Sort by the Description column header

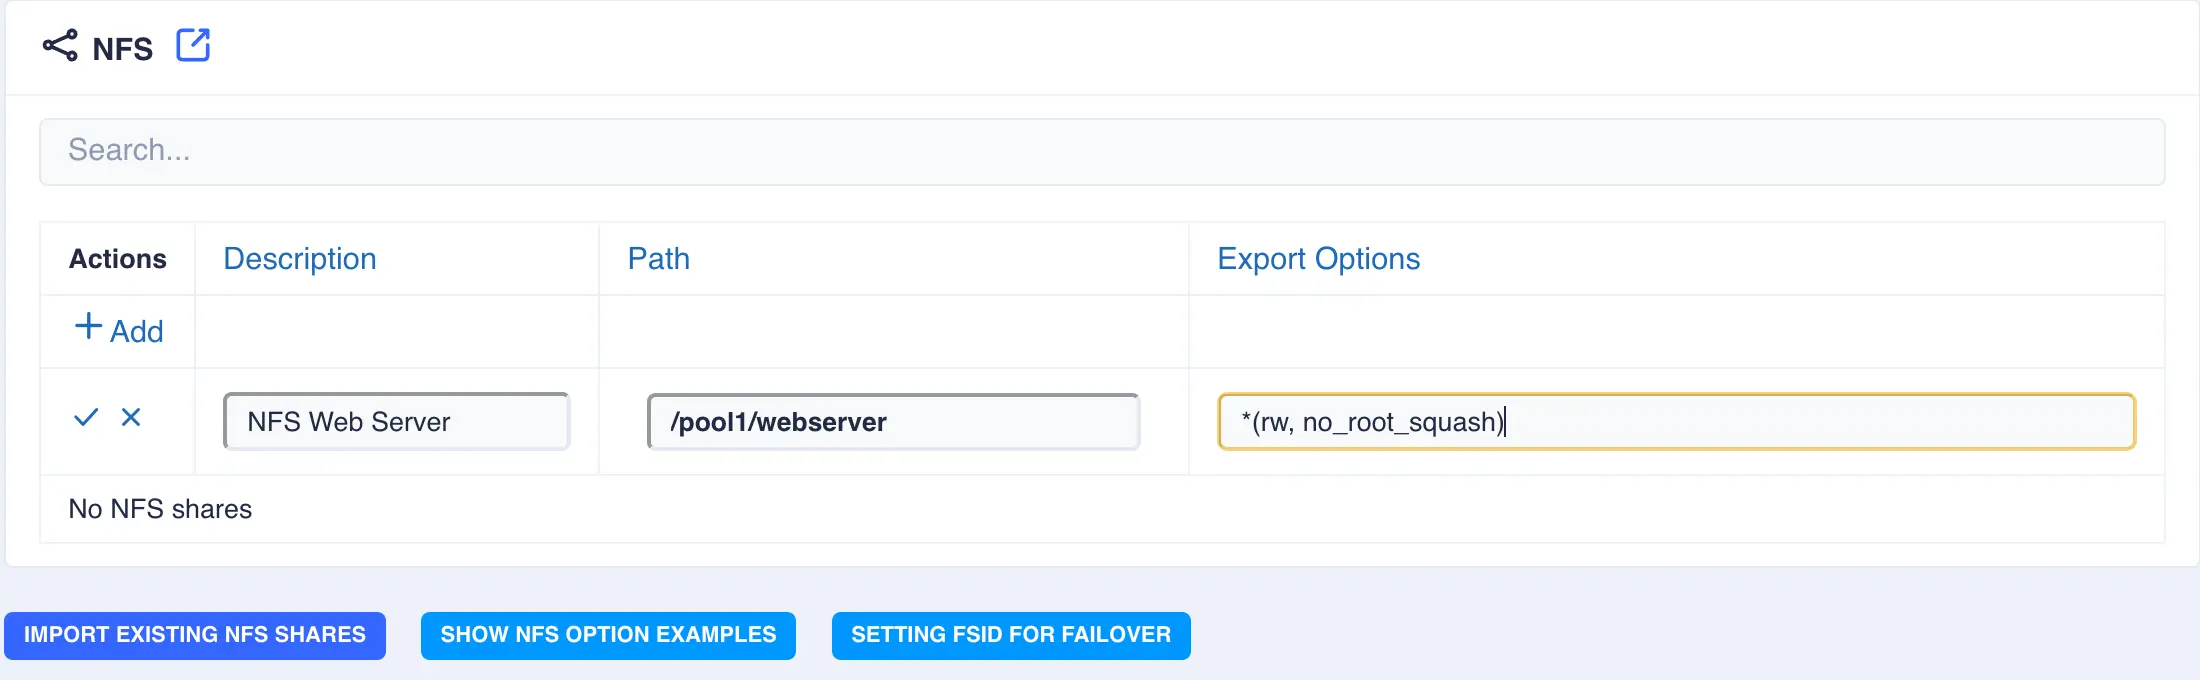point(299,259)
